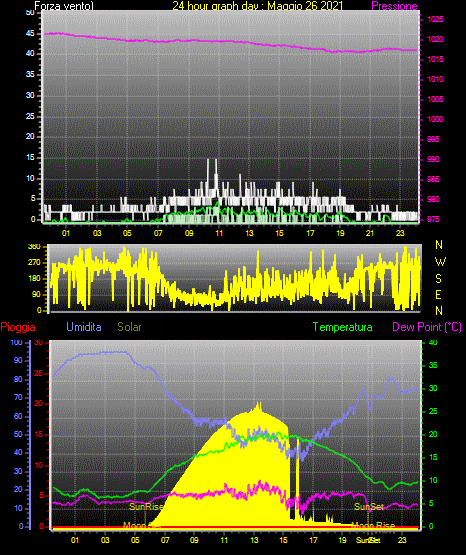Click the '1010' pressure axis value
Viewport: 466px width, 555px height.
pyautogui.click(x=436, y=79)
